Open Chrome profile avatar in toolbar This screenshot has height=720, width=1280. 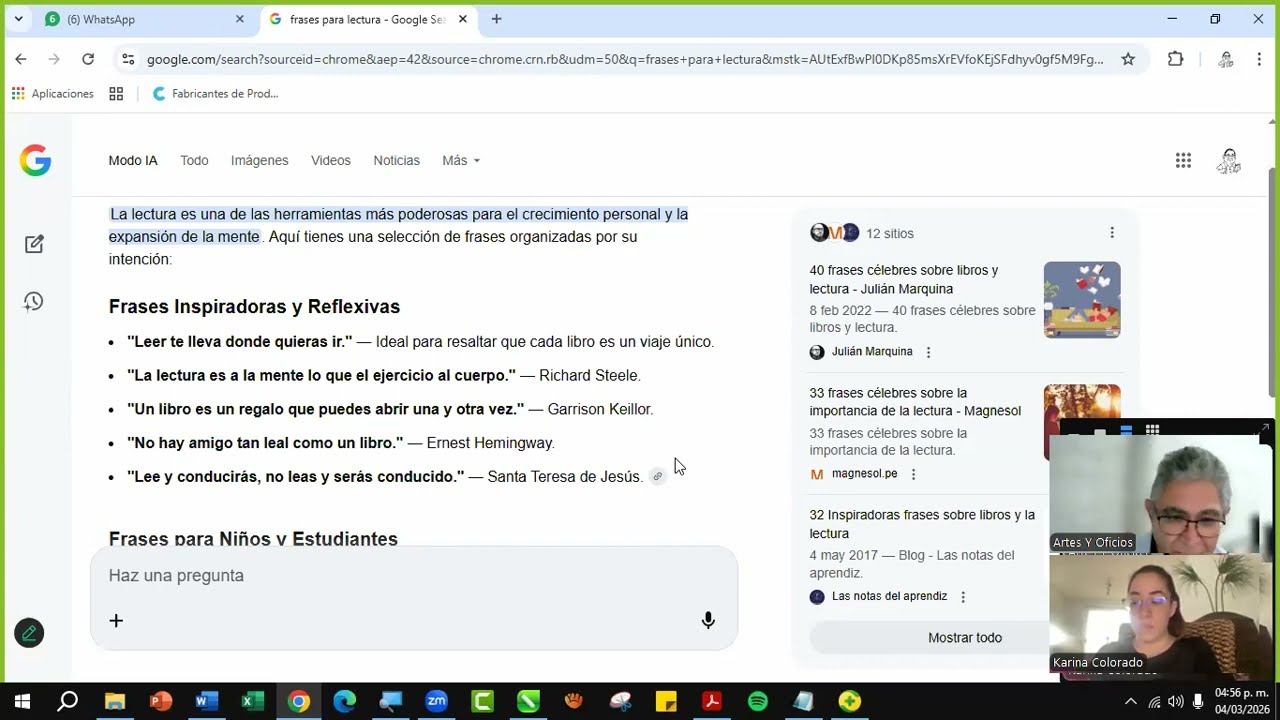coord(1226,59)
